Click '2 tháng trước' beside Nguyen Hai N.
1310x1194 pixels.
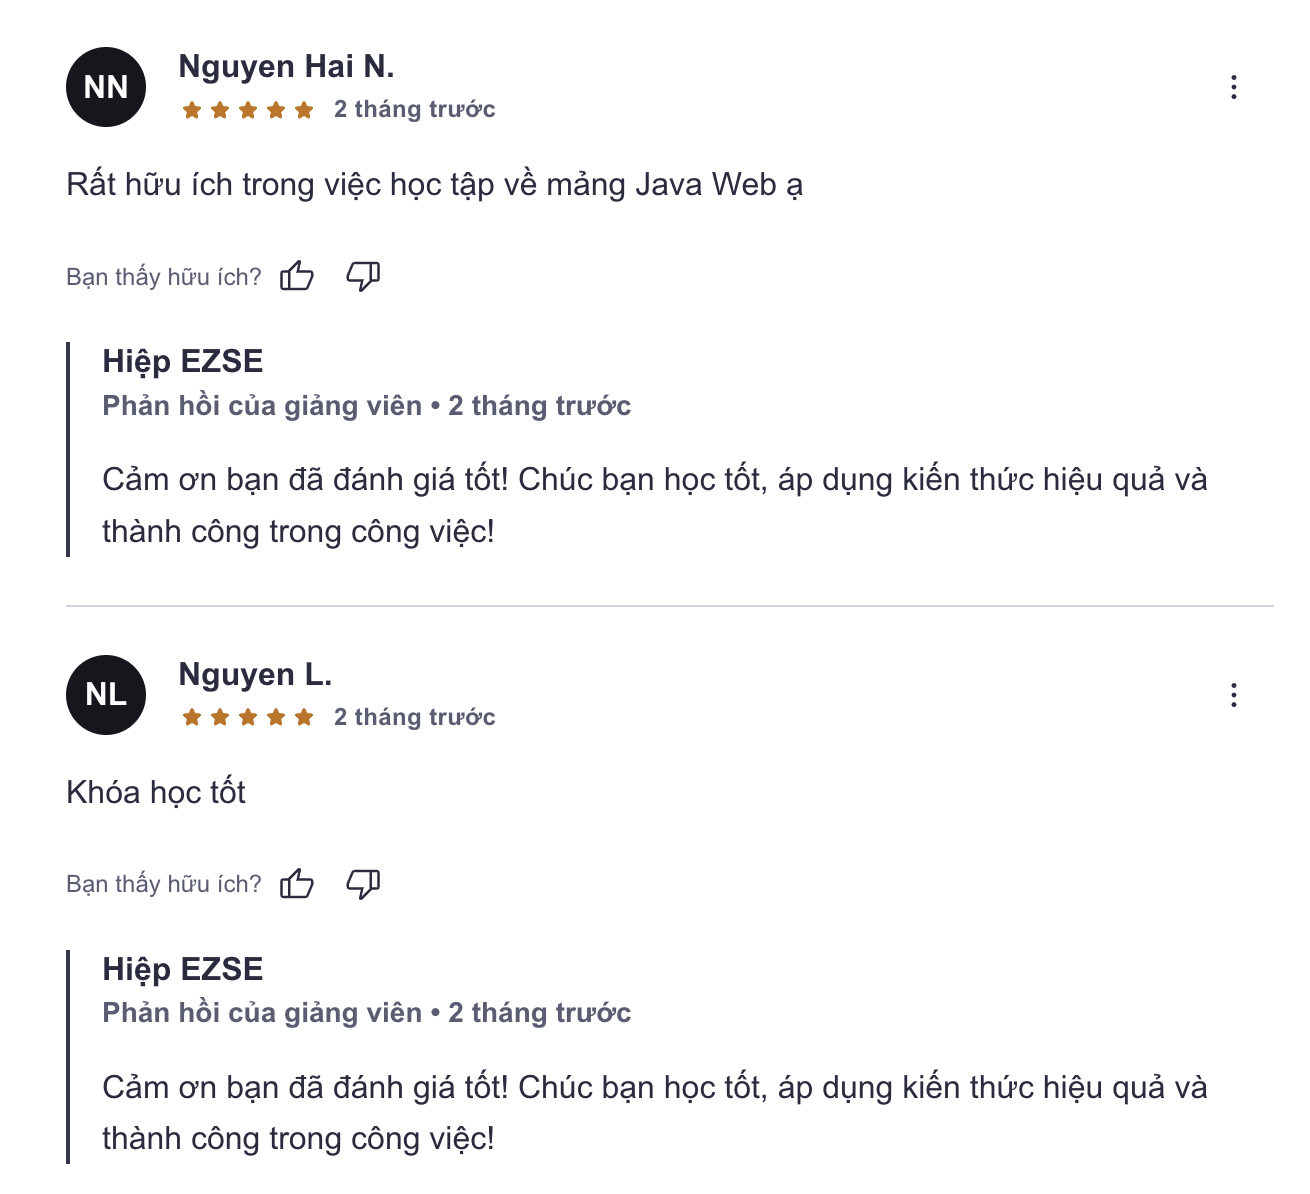click(415, 109)
